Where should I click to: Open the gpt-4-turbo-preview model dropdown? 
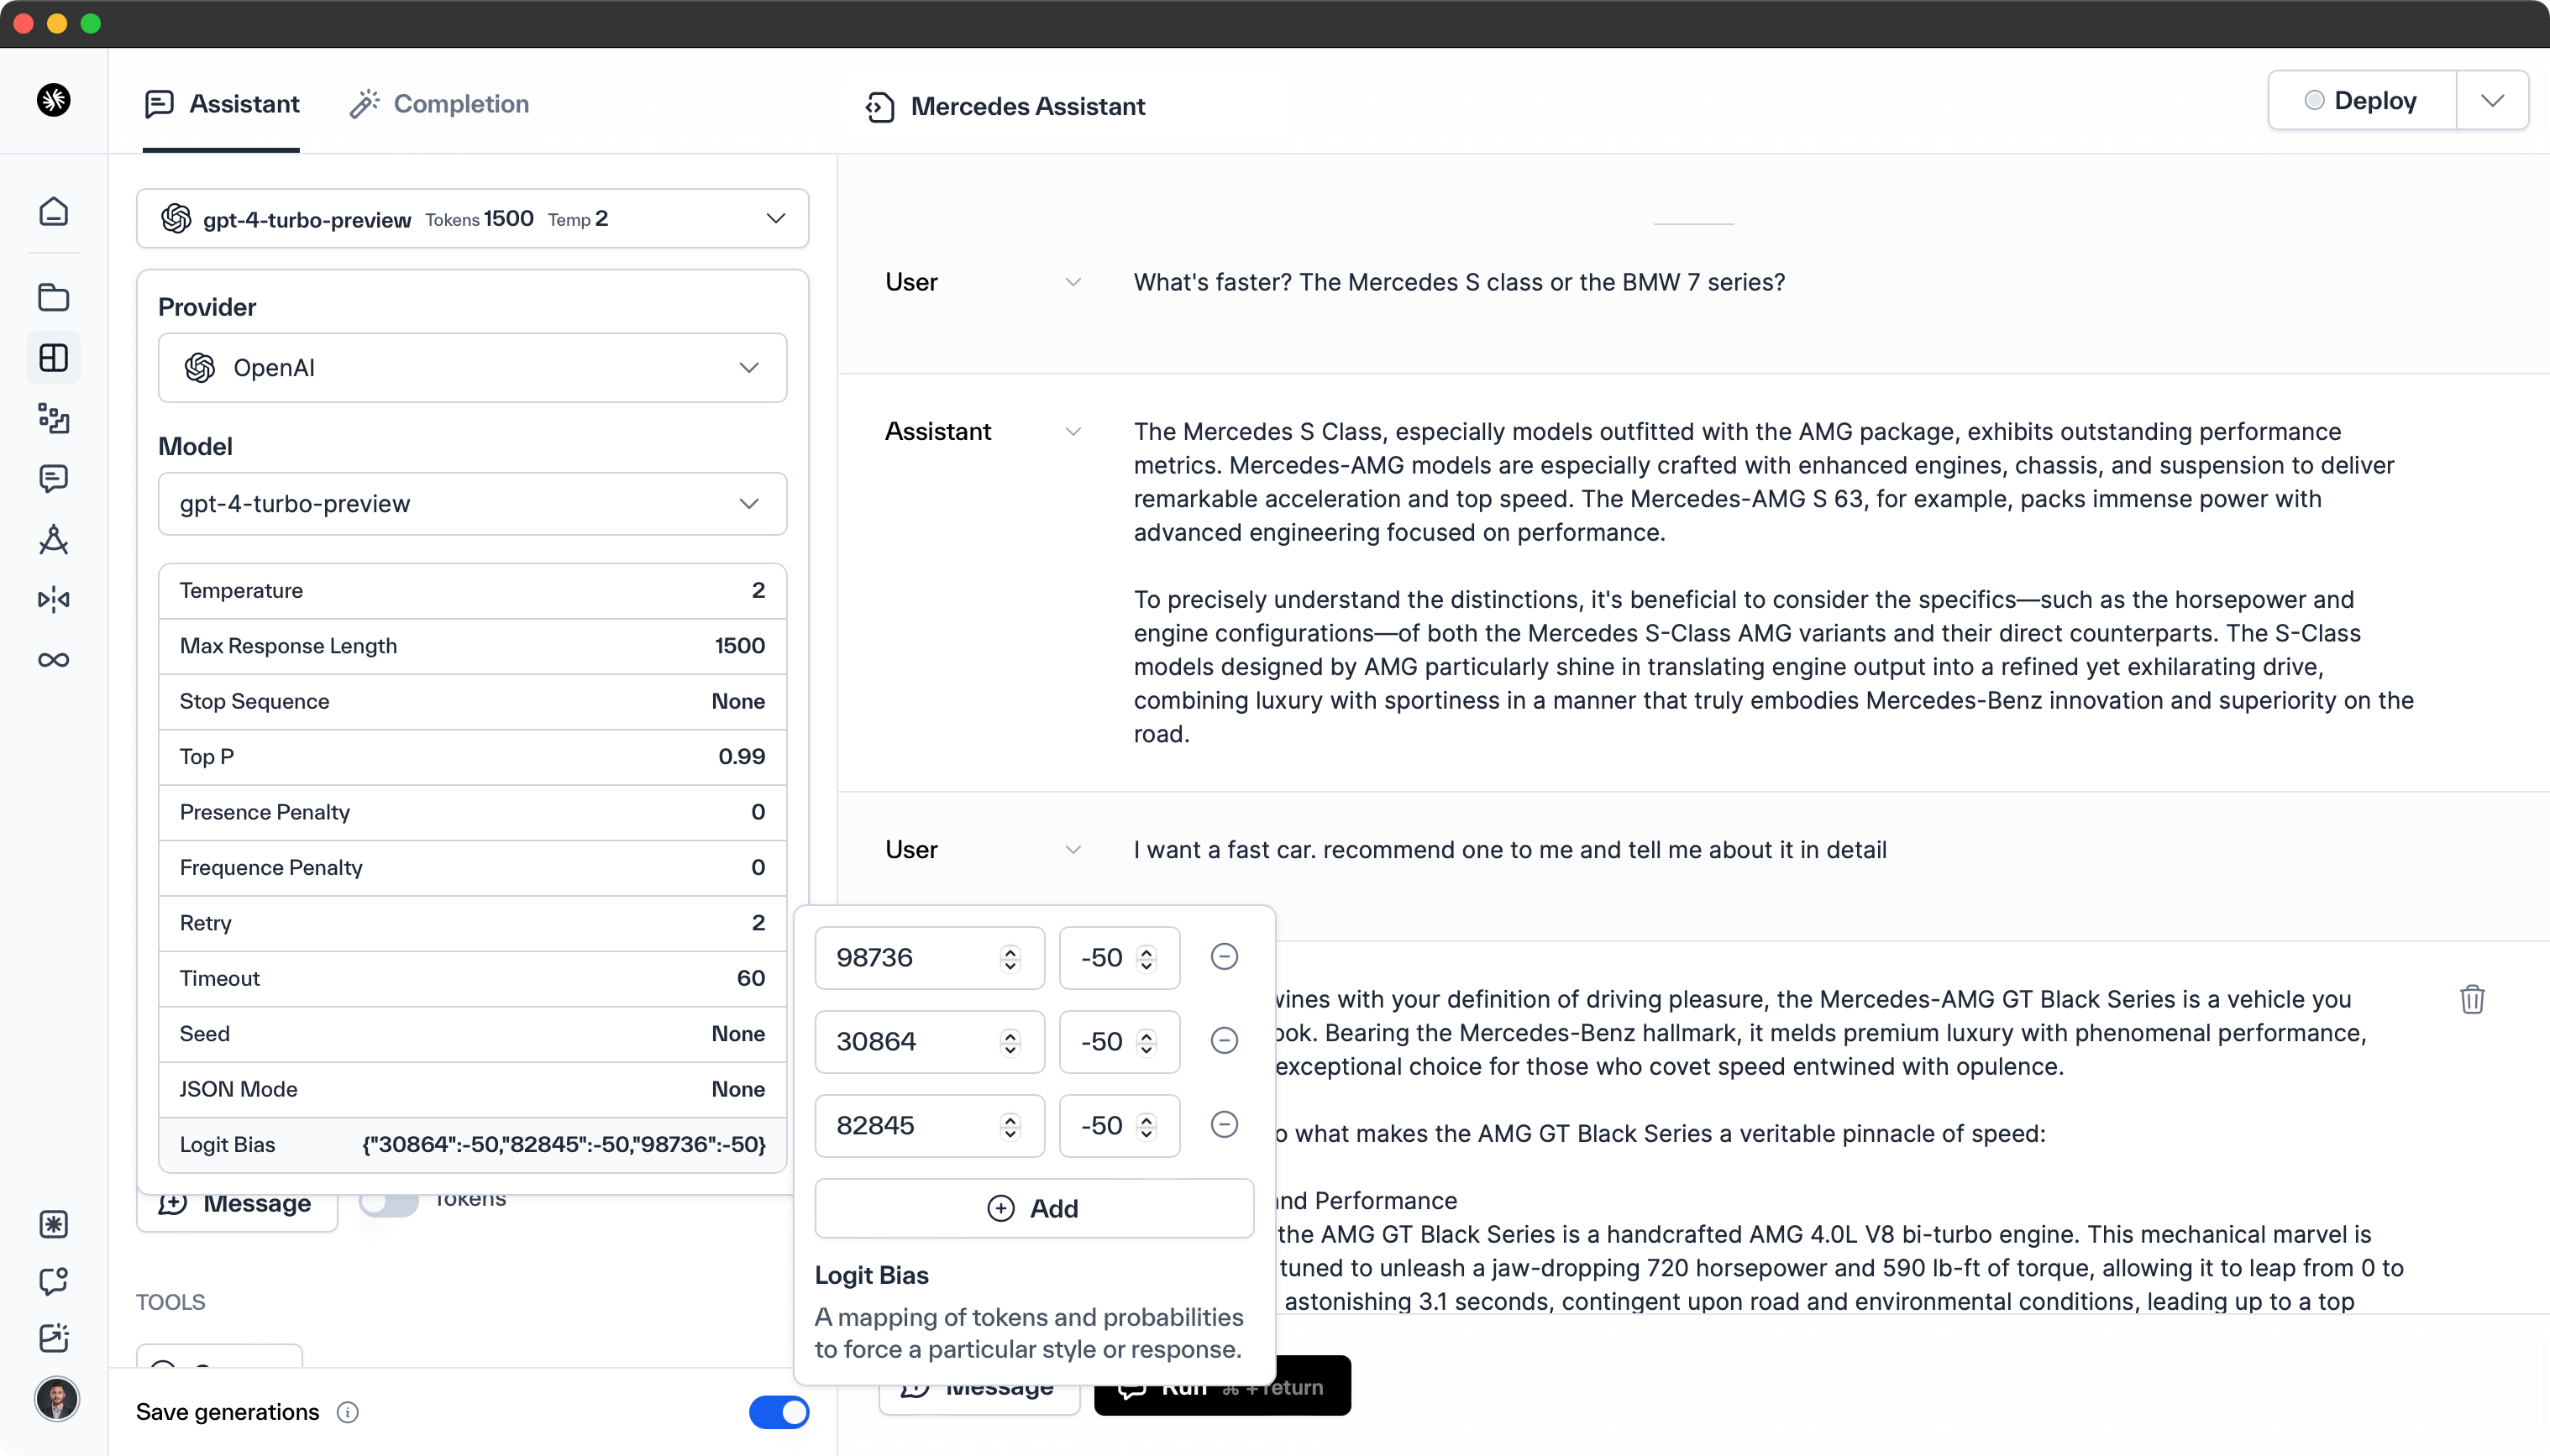472,504
